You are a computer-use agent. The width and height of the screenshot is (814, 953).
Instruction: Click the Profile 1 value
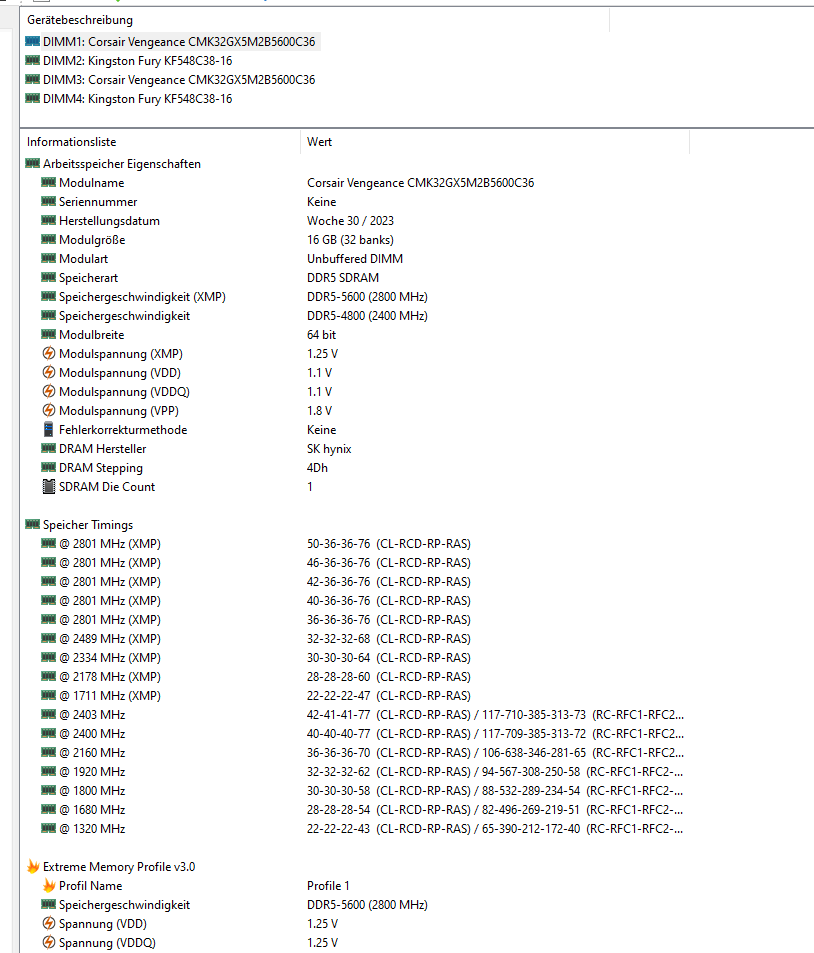[x=328, y=886]
